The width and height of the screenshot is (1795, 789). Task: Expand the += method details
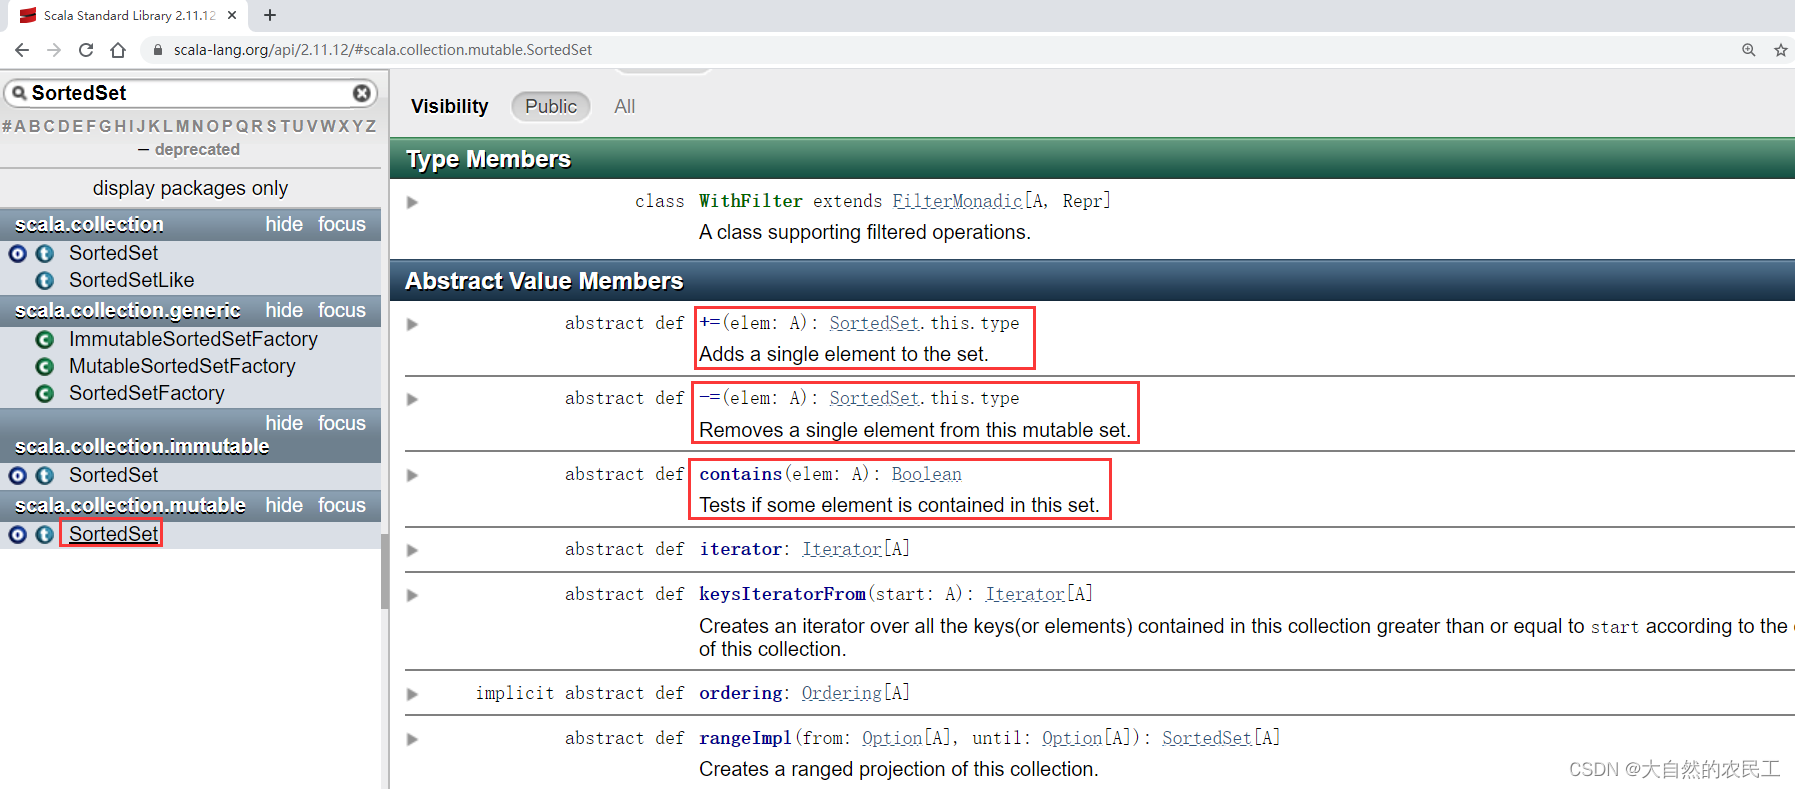(412, 324)
